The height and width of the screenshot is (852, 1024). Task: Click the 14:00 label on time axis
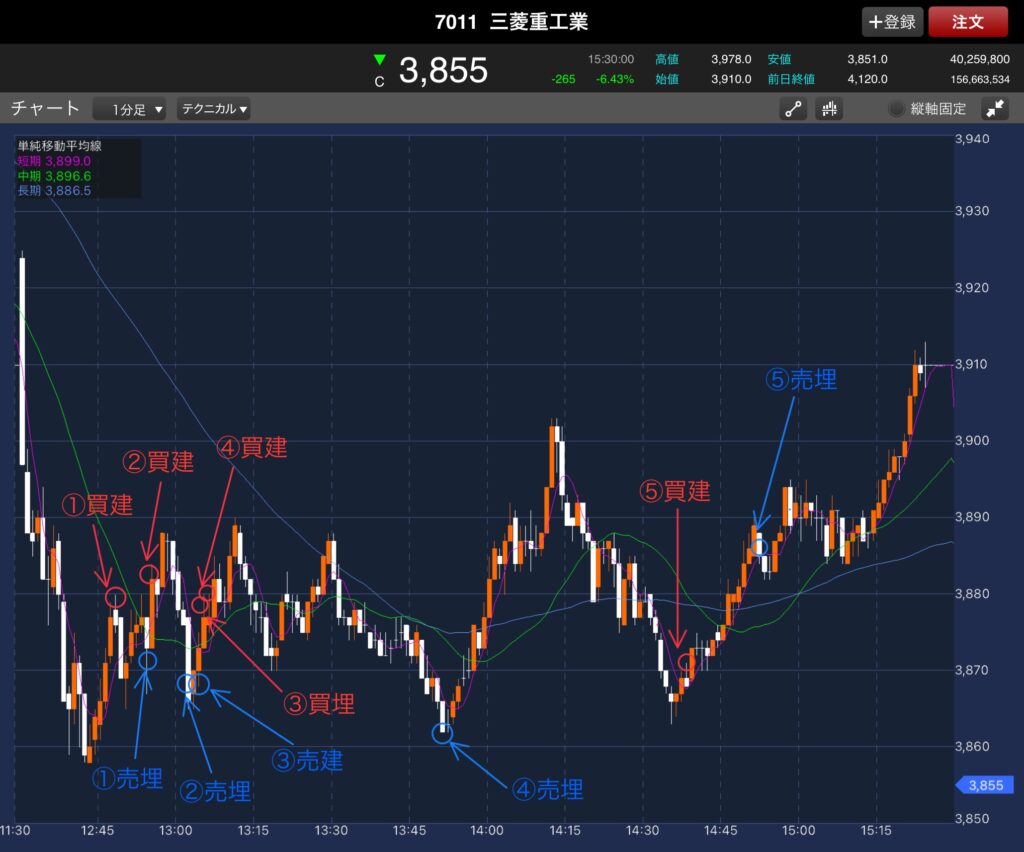coord(486,831)
